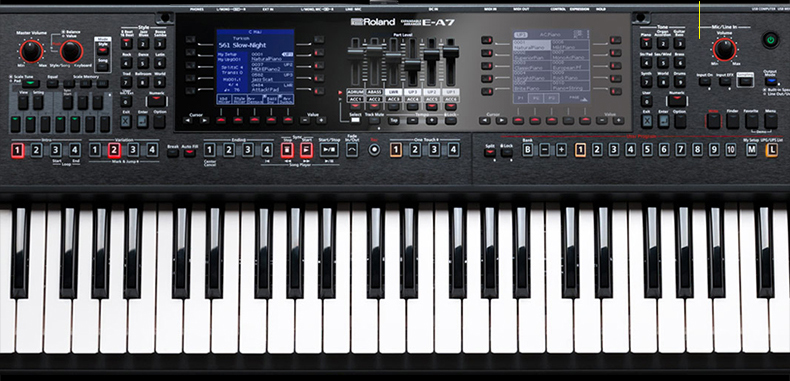The height and width of the screenshot is (381, 790).
Task: Choose Intro button 1
Action: (18, 150)
